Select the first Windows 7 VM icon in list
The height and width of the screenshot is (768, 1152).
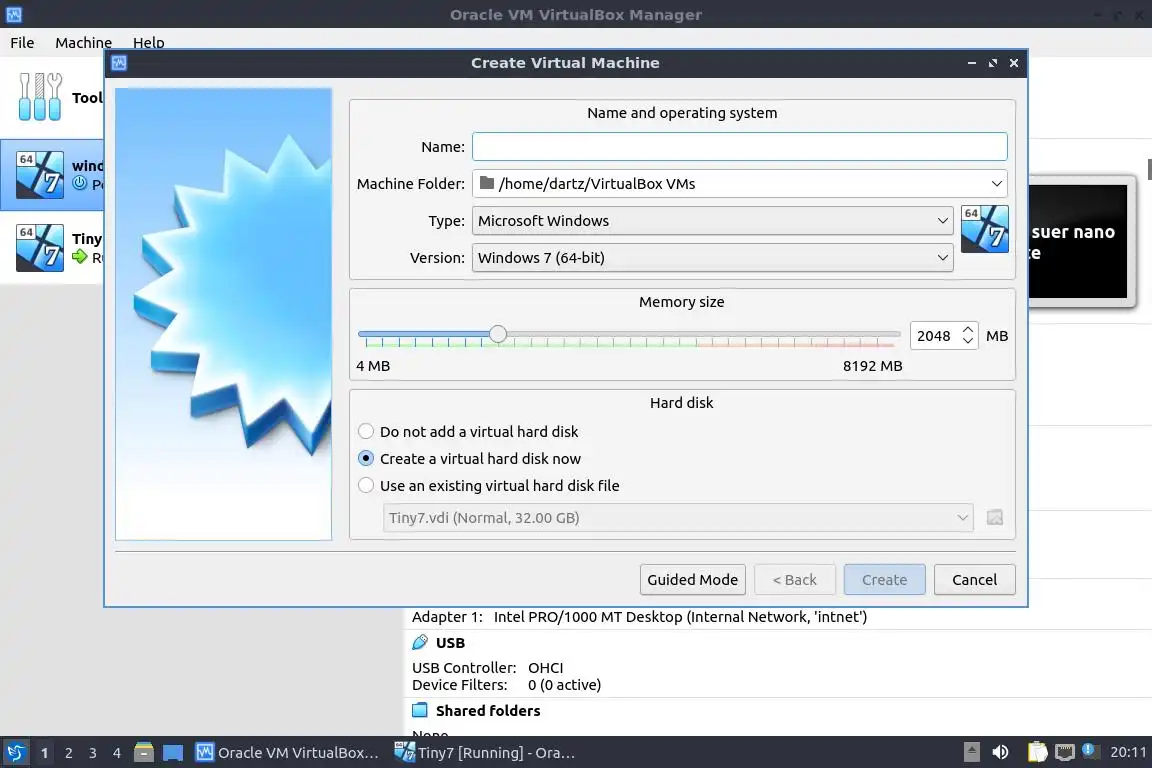pyautogui.click(x=40, y=175)
